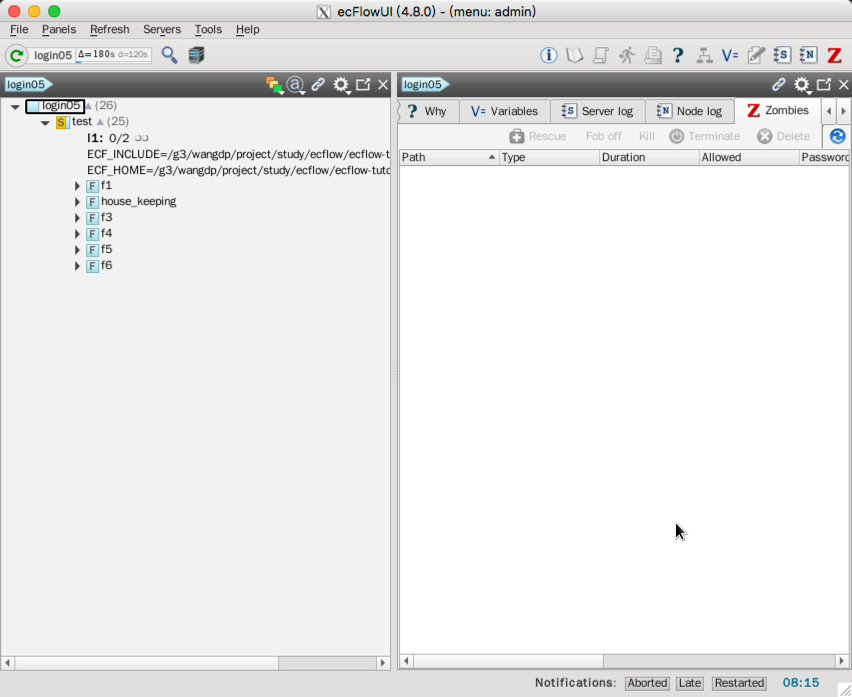Switch to the Node log tab
The height and width of the screenshot is (697, 852).
[x=690, y=111]
